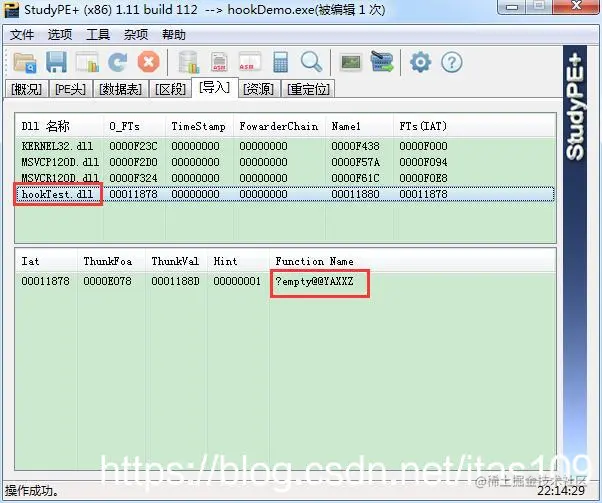
Task: Click FTs(IAT) value 0000F094
Action: [423, 162]
